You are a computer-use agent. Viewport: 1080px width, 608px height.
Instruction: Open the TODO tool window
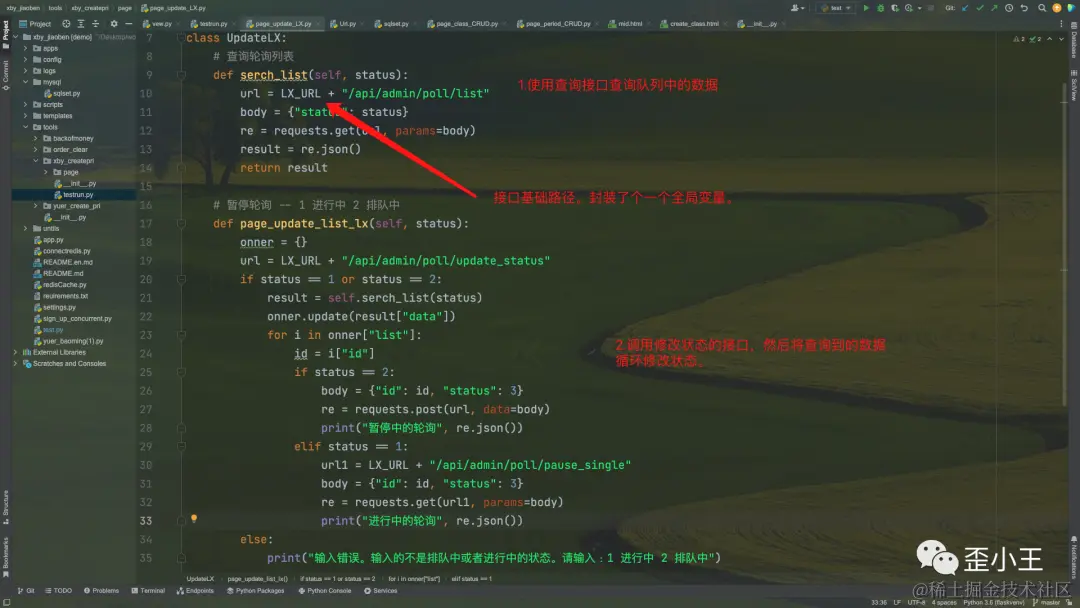59,591
